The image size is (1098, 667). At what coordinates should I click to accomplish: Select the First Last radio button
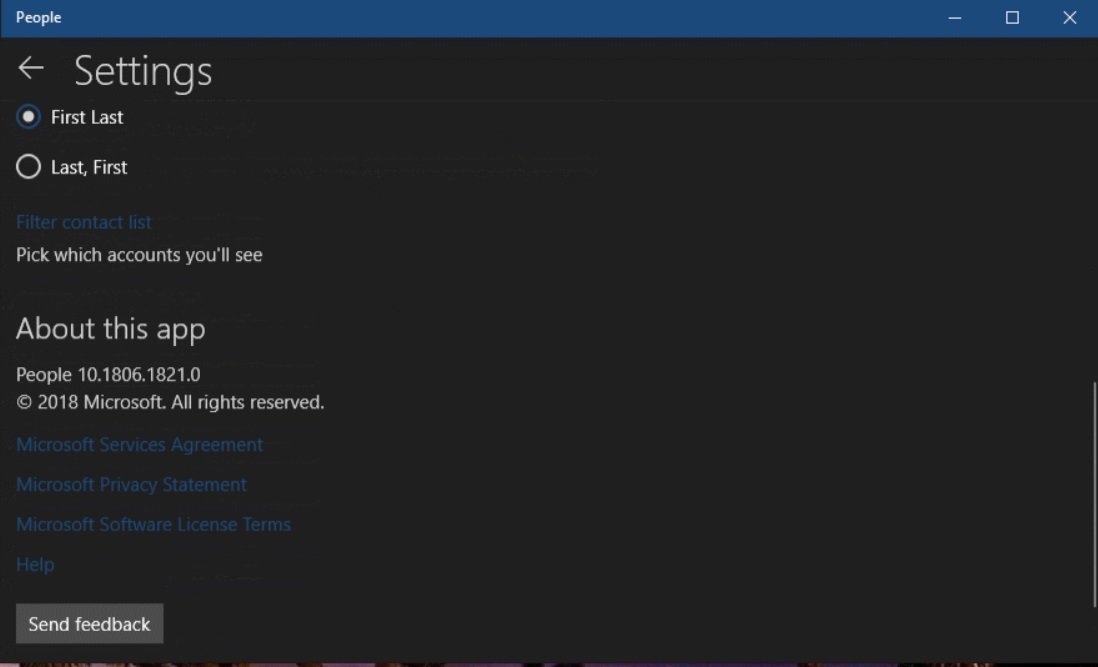29,117
